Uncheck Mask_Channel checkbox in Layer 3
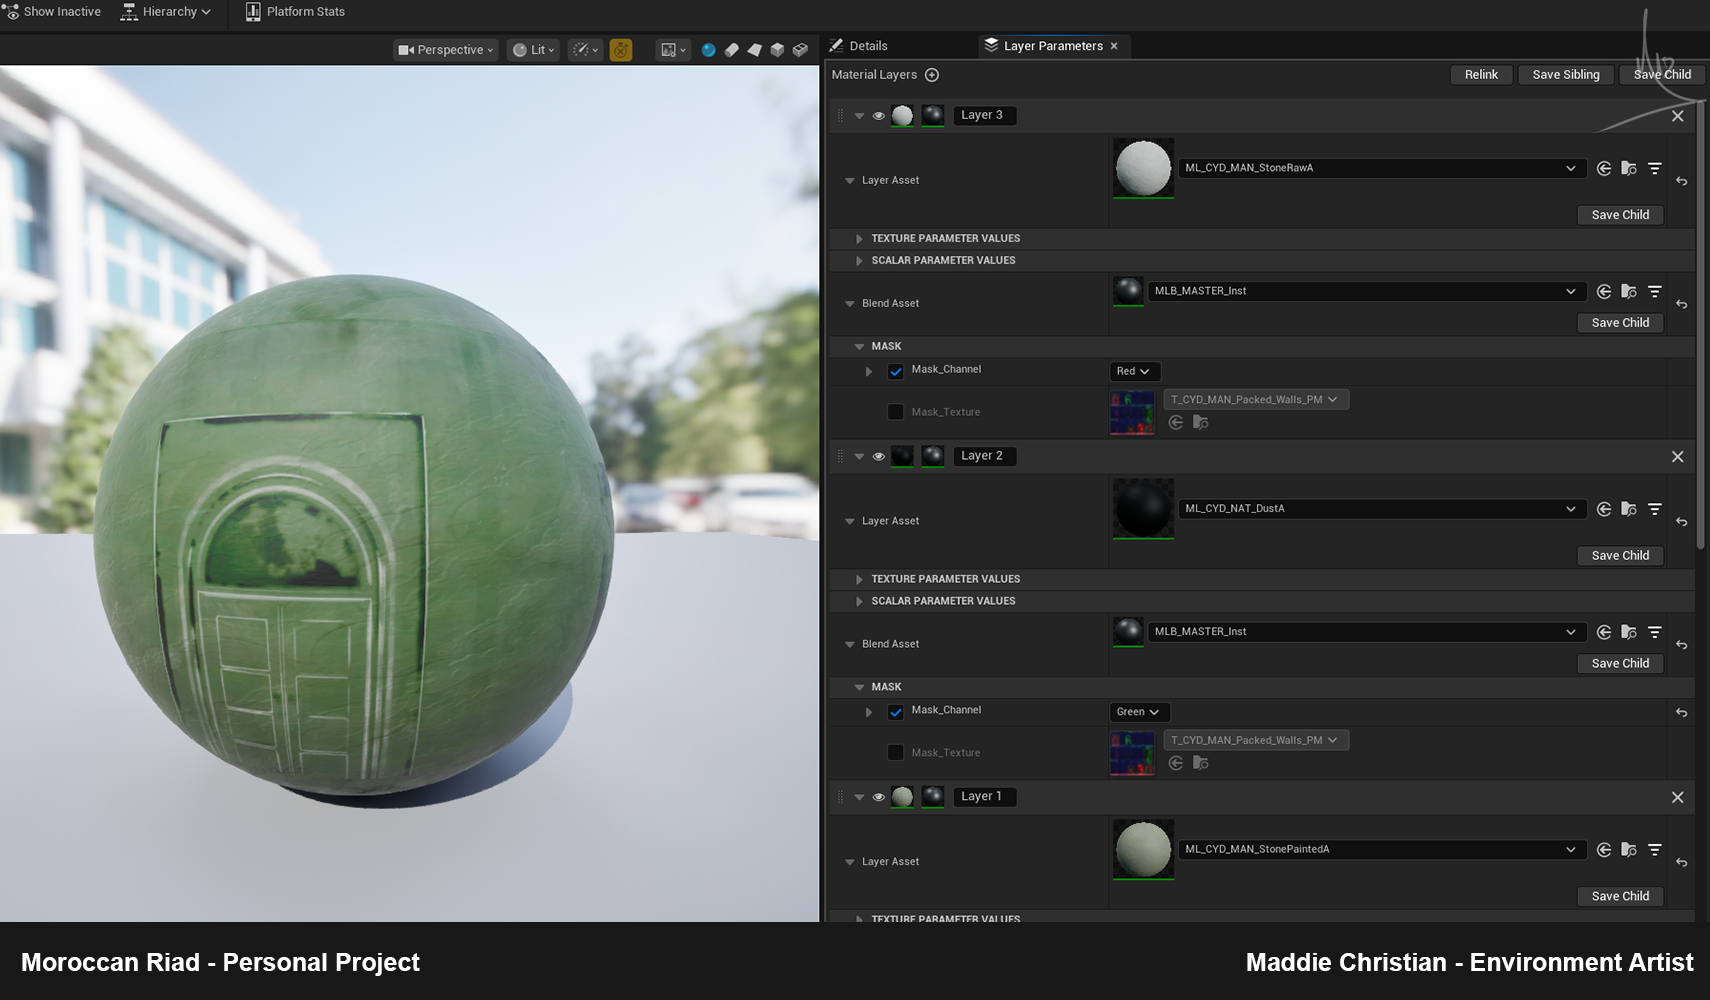Image resolution: width=1710 pixels, height=1000 pixels. coord(896,371)
